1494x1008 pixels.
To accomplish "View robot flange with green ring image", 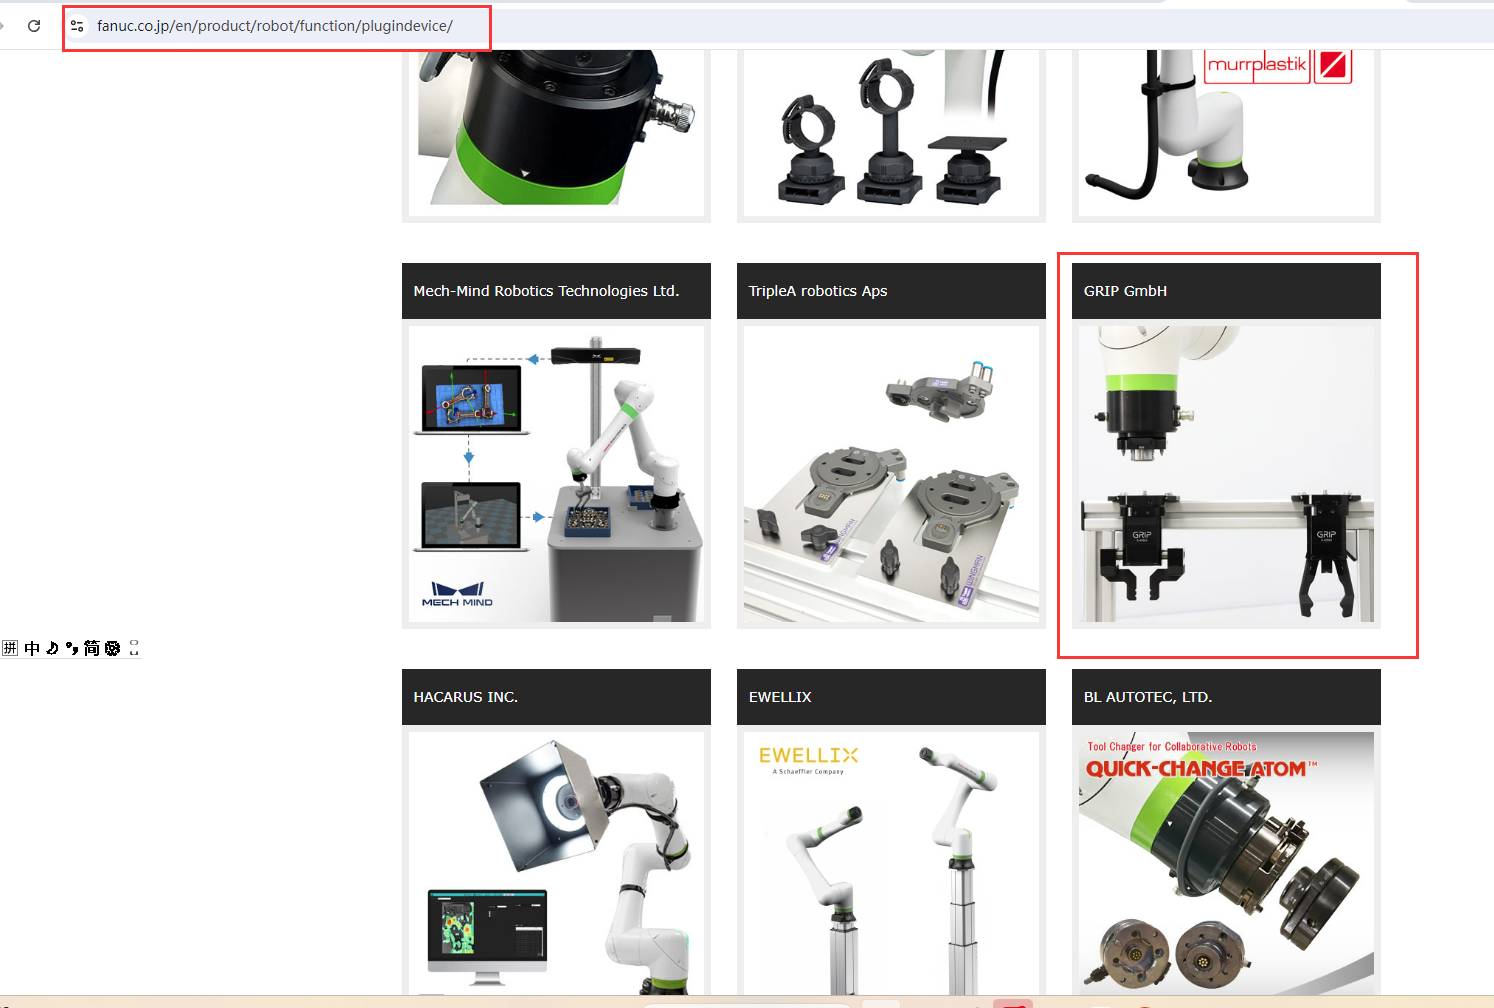I will click(556, 132).
